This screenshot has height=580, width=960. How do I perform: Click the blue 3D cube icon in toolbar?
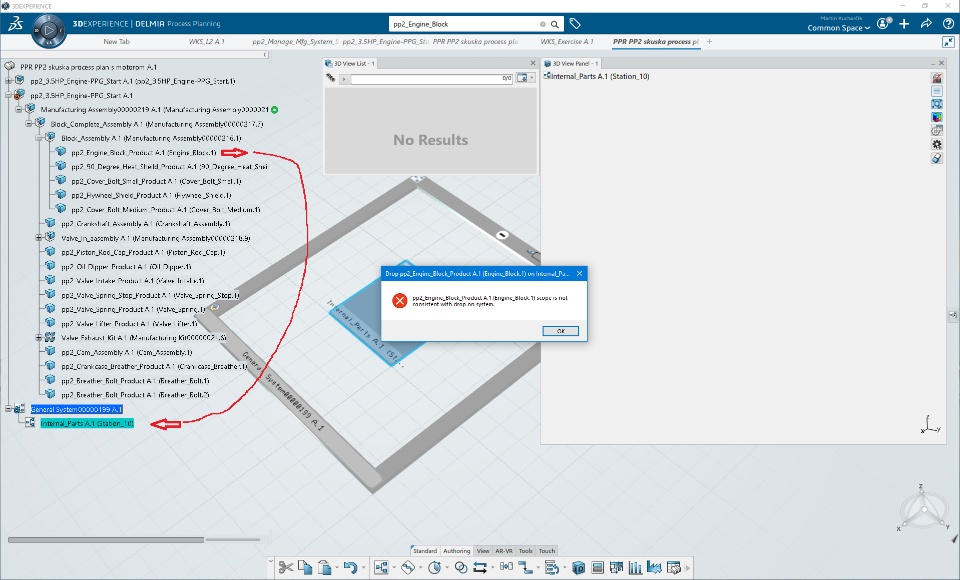click(x=579, y=568)
